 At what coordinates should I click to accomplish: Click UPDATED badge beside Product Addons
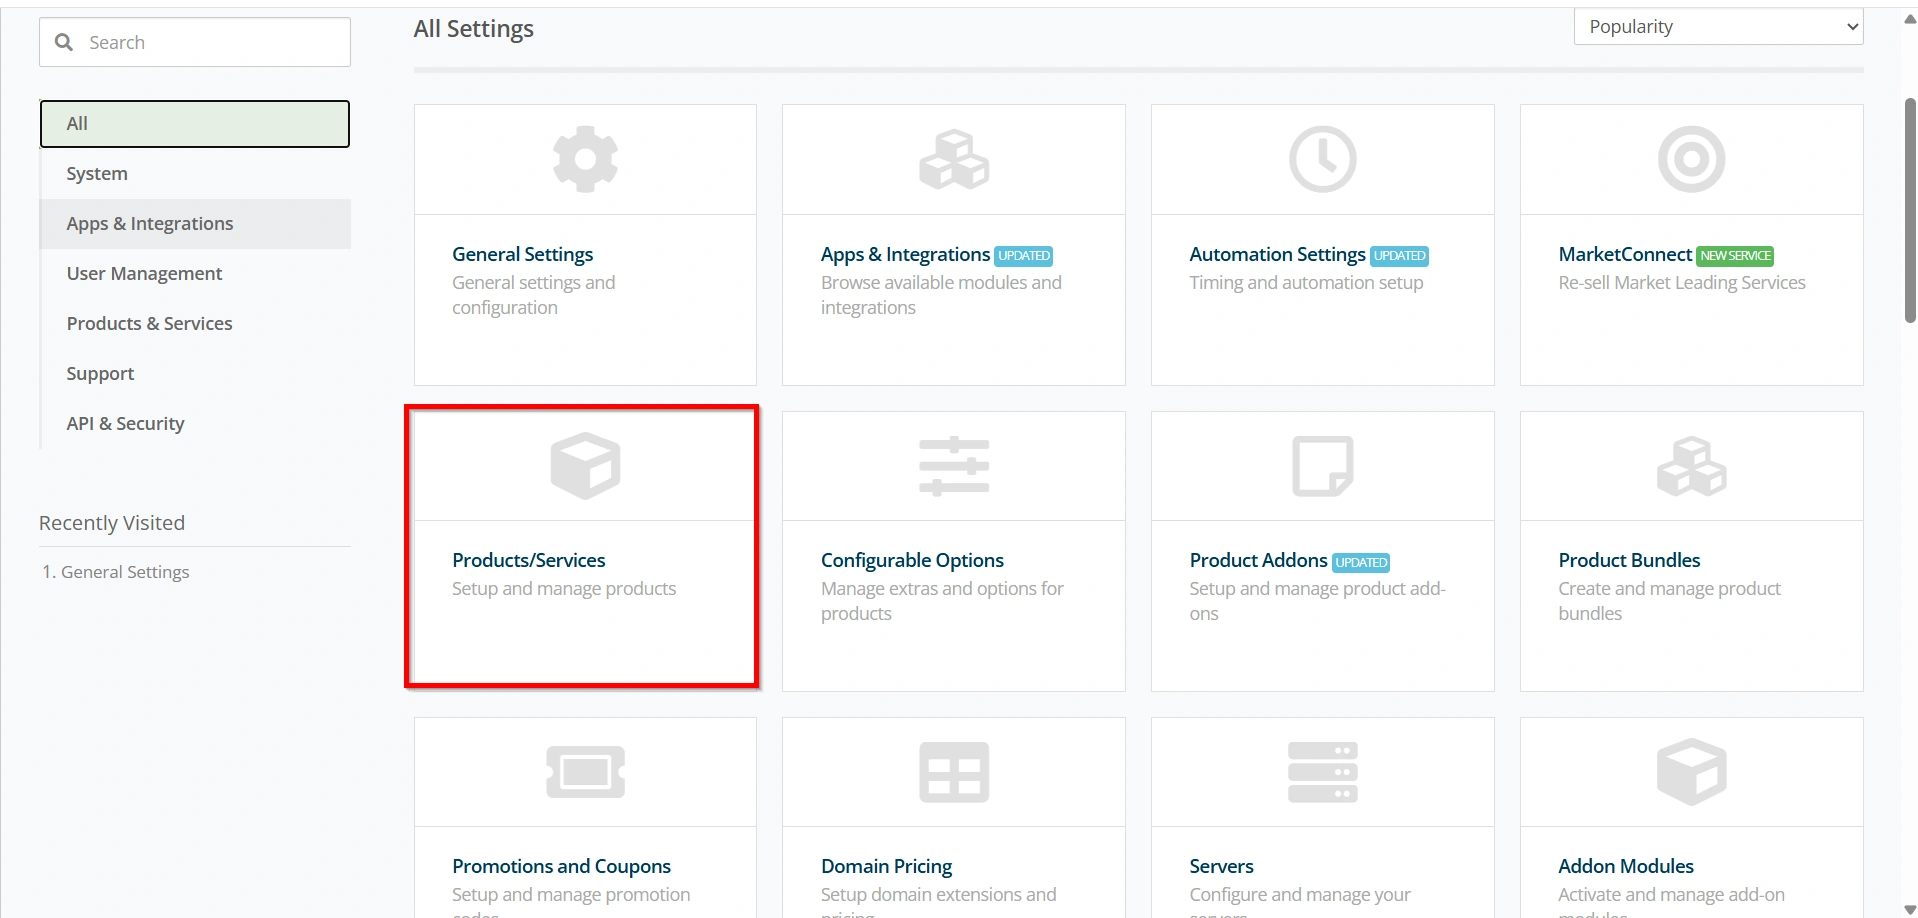[x=1361, y=563]
